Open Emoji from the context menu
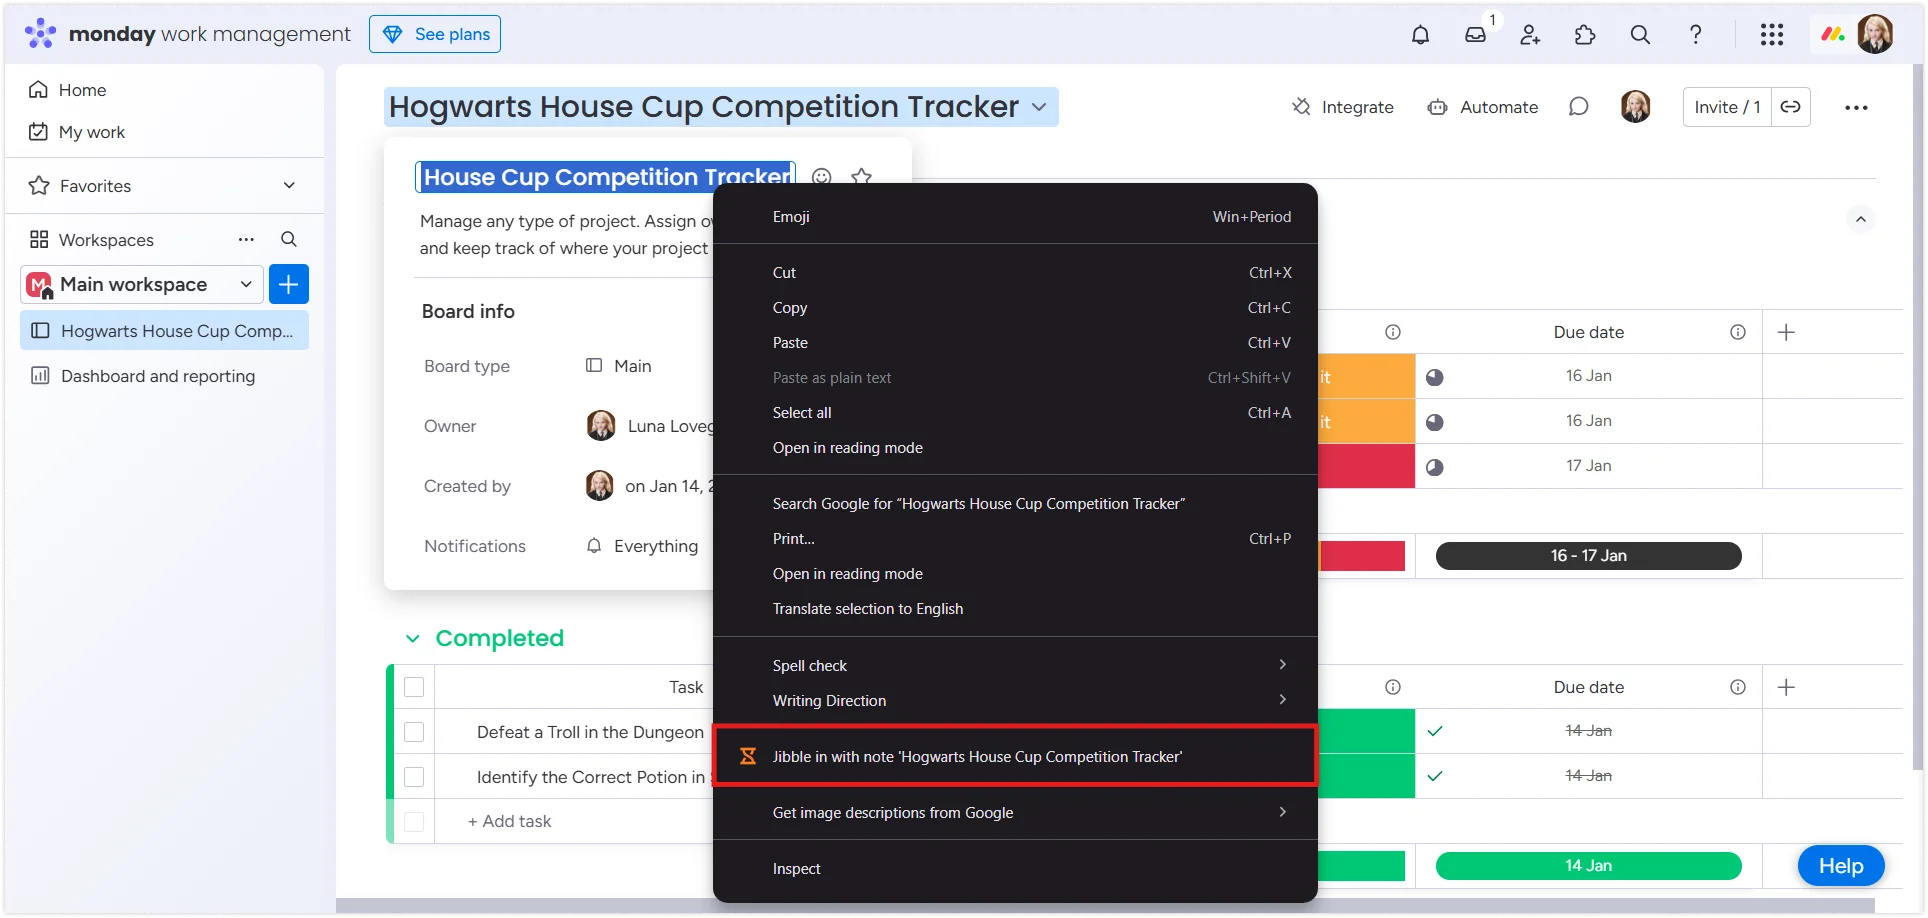 pyautogui.click(x=1015, y=216)
